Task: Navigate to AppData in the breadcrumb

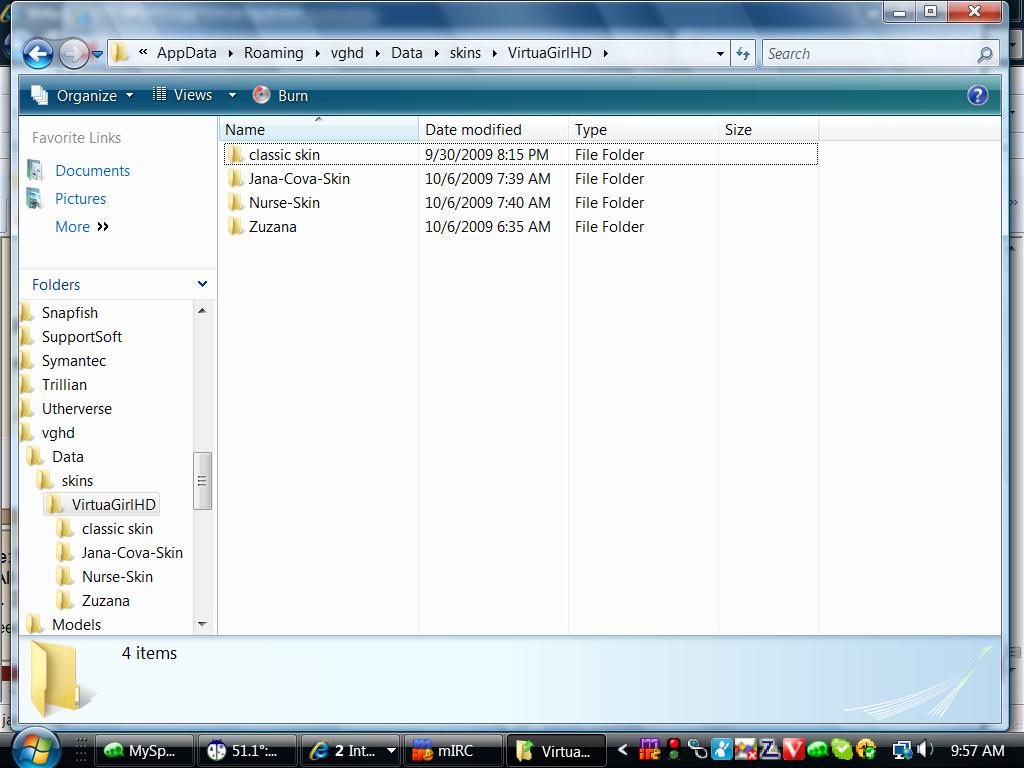Action: coord(186,53)
